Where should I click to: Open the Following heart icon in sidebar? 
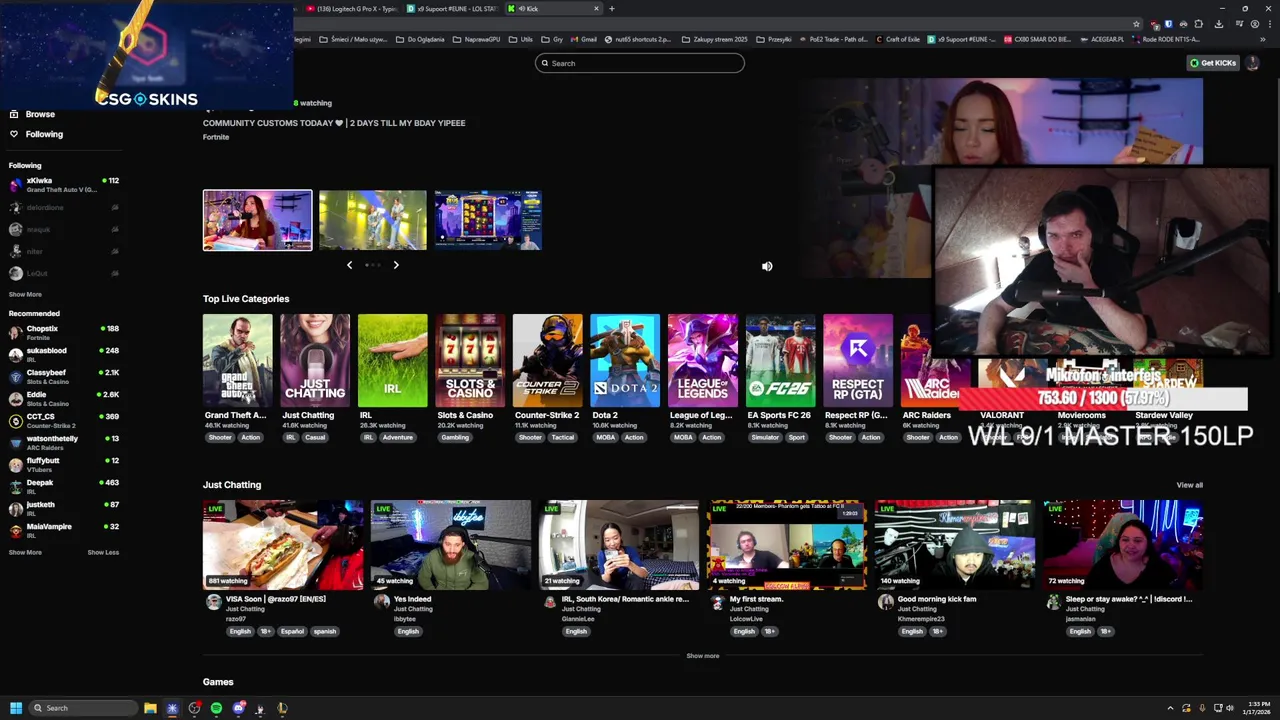pos(14,134)
